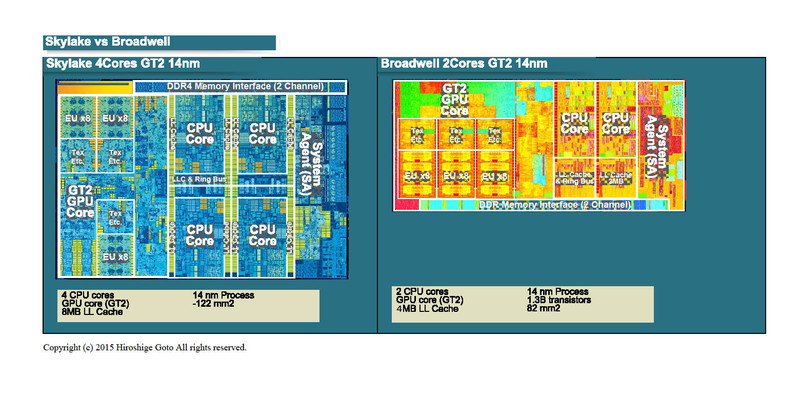Click the Broadwell "GT2 GPU Core" label
800x396 pixels.
pos(455,100)
